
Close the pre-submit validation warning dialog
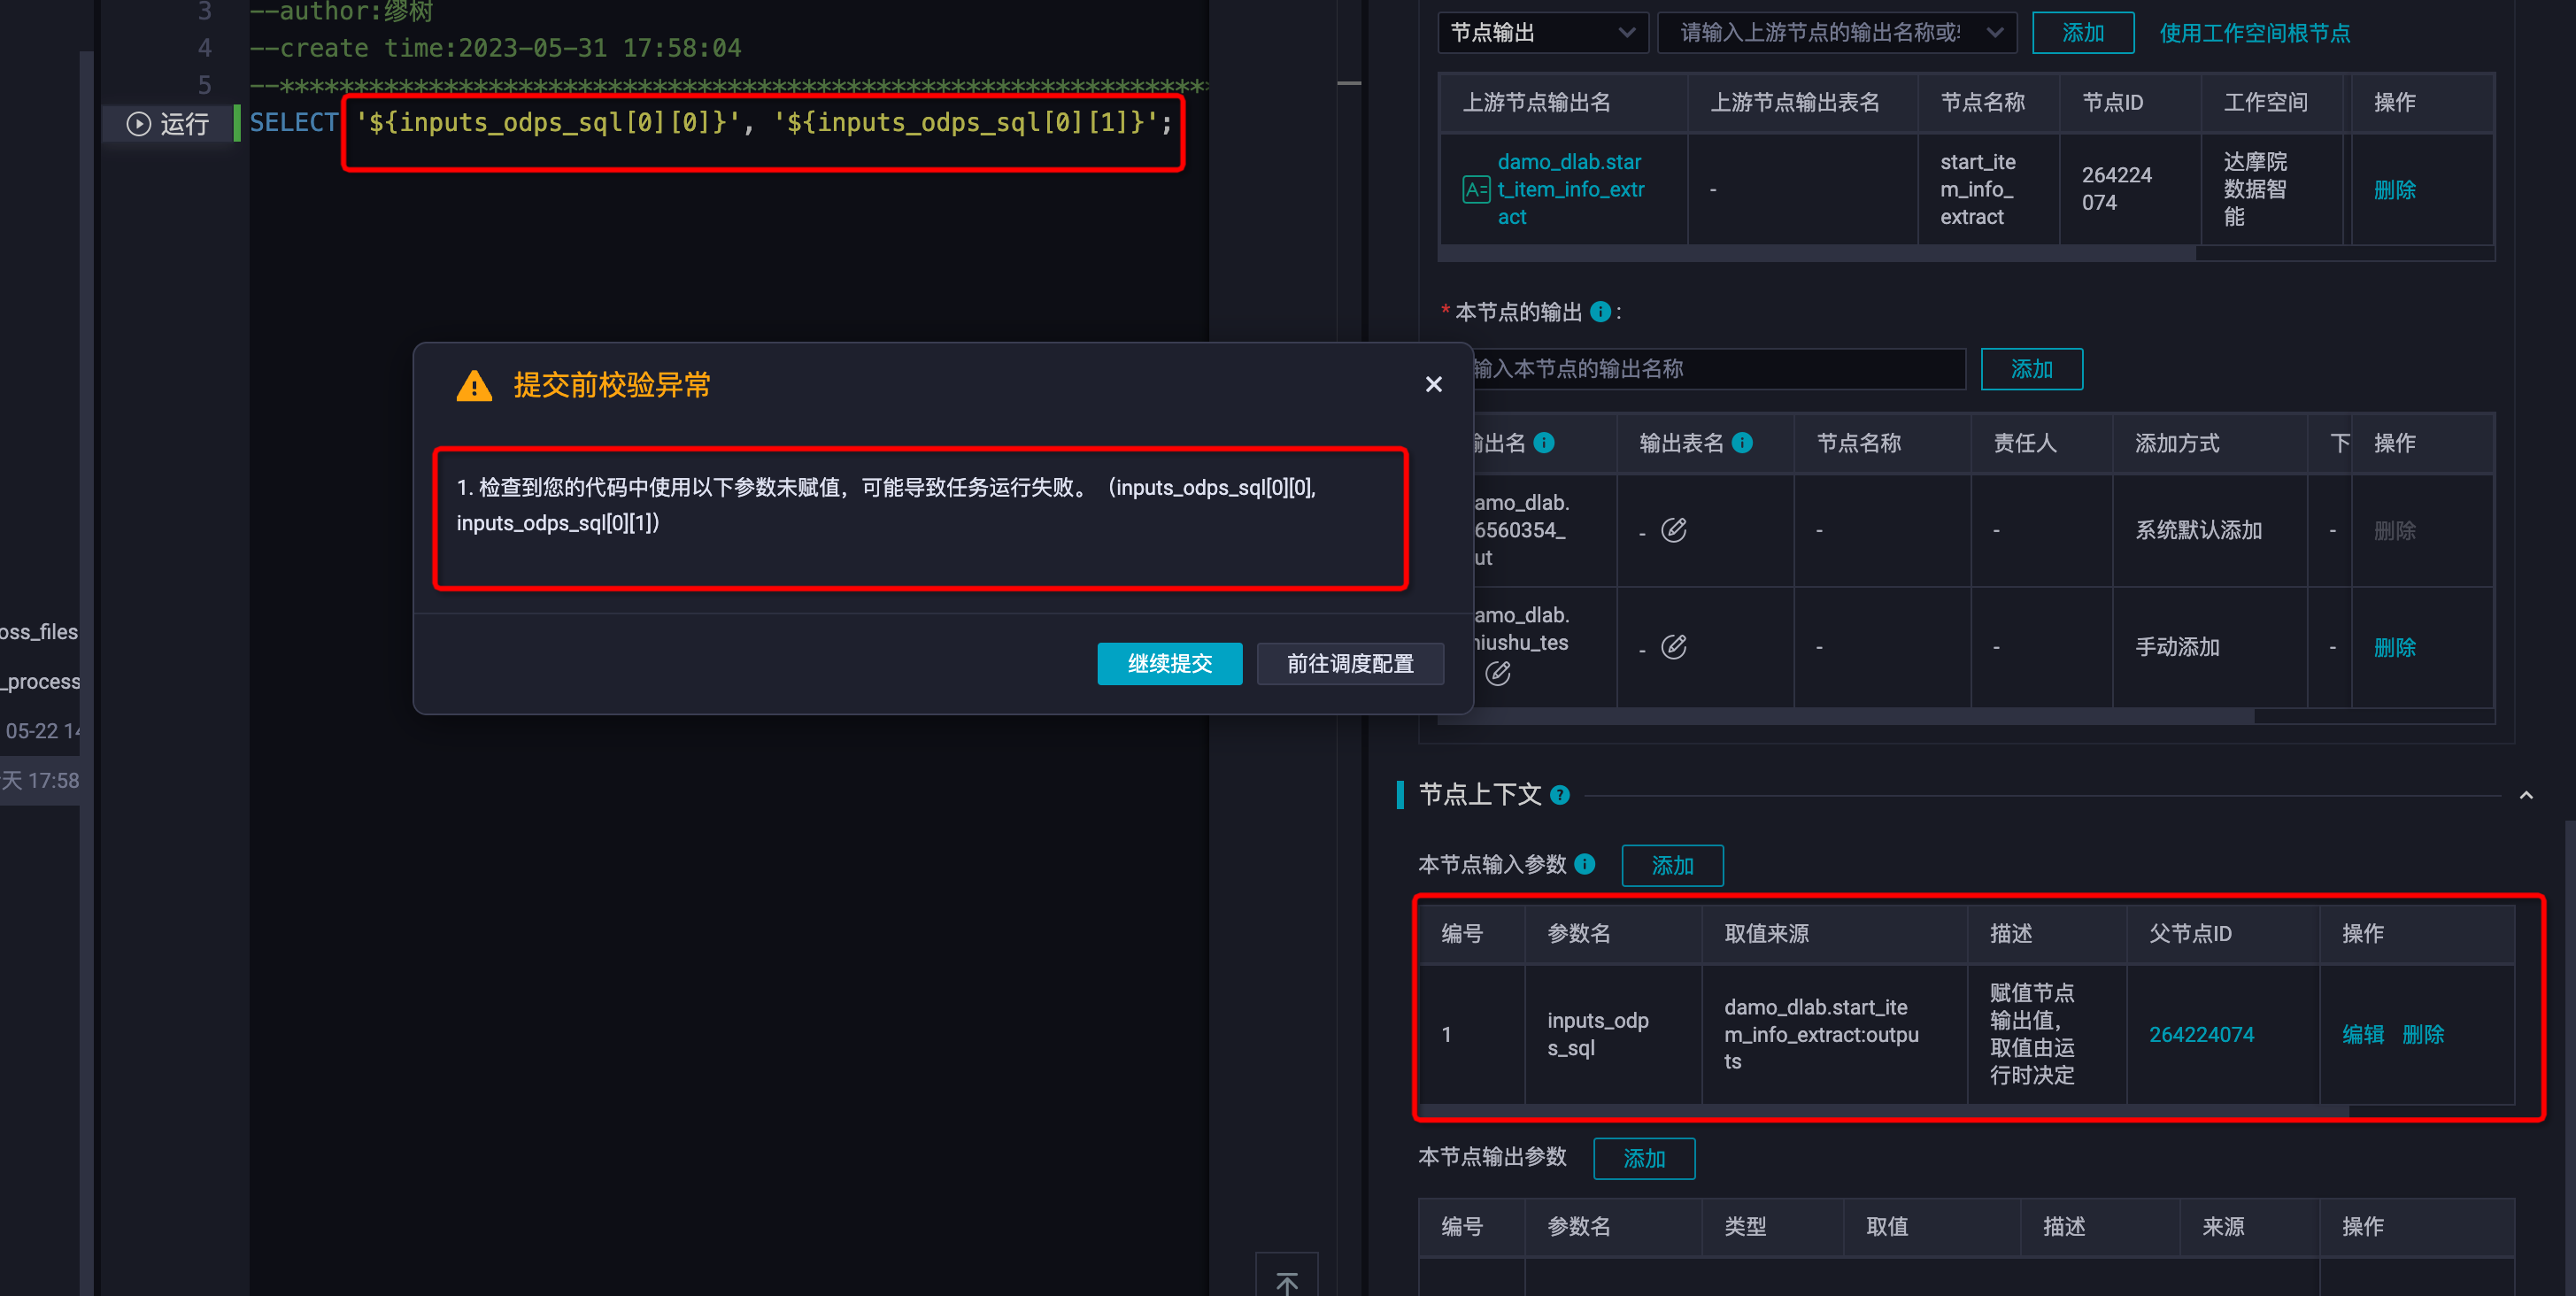pos(1433,384)
